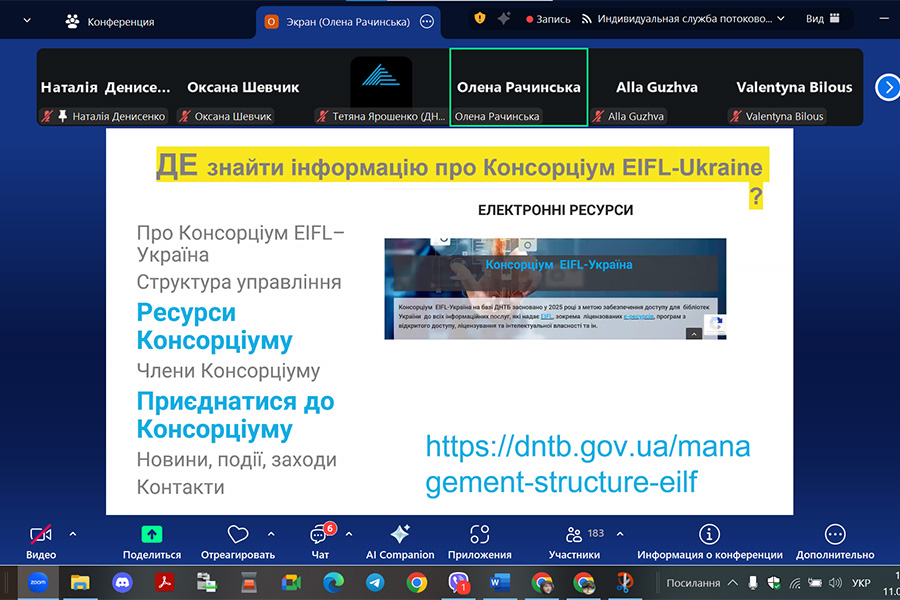Select Valentyna Bilous's participant tile
This screenshot has height=600, width=900.
[x=794, y=87]
